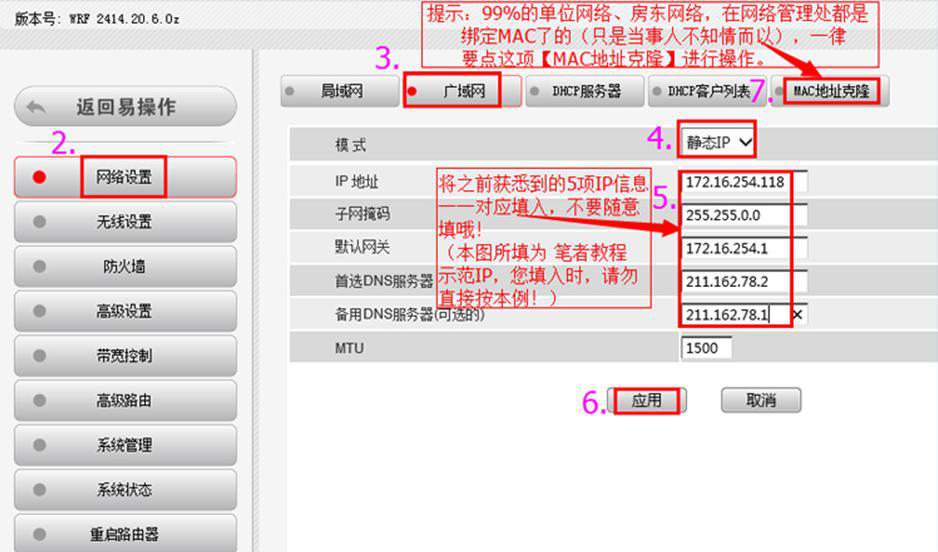Click the 子网掩码 input field
This screenshot has width=938, height=552.
click(x=744, y=215)
